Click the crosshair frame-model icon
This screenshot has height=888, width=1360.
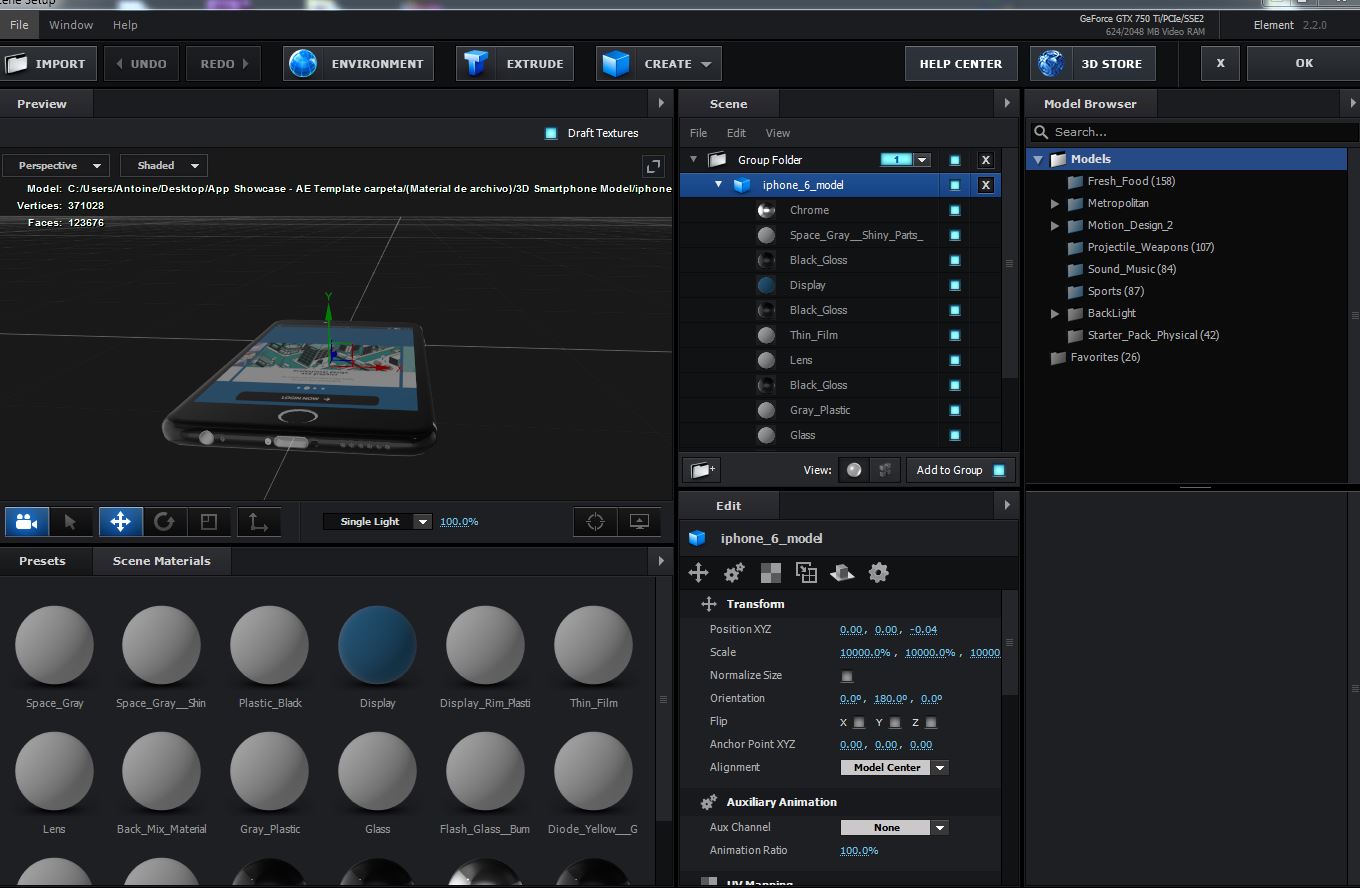pos(596,522)
